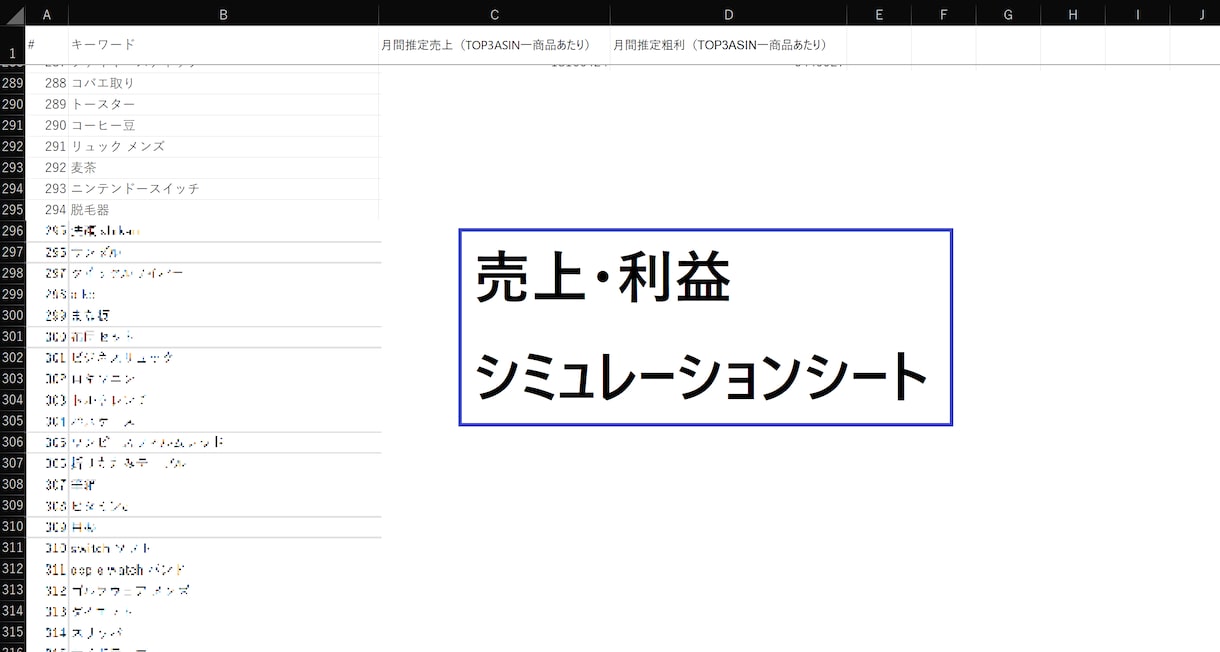
Task: Select the # cell beside 'リュック メンズ'
Action: pos(47,146)
